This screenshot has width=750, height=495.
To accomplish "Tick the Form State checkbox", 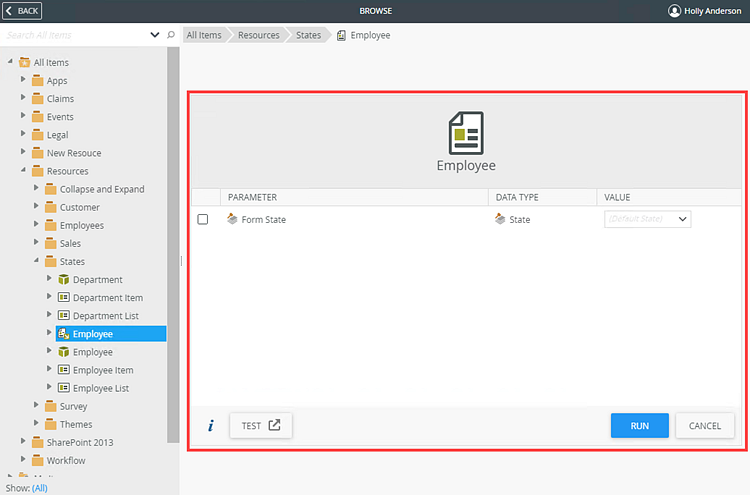I will [203, 219].
